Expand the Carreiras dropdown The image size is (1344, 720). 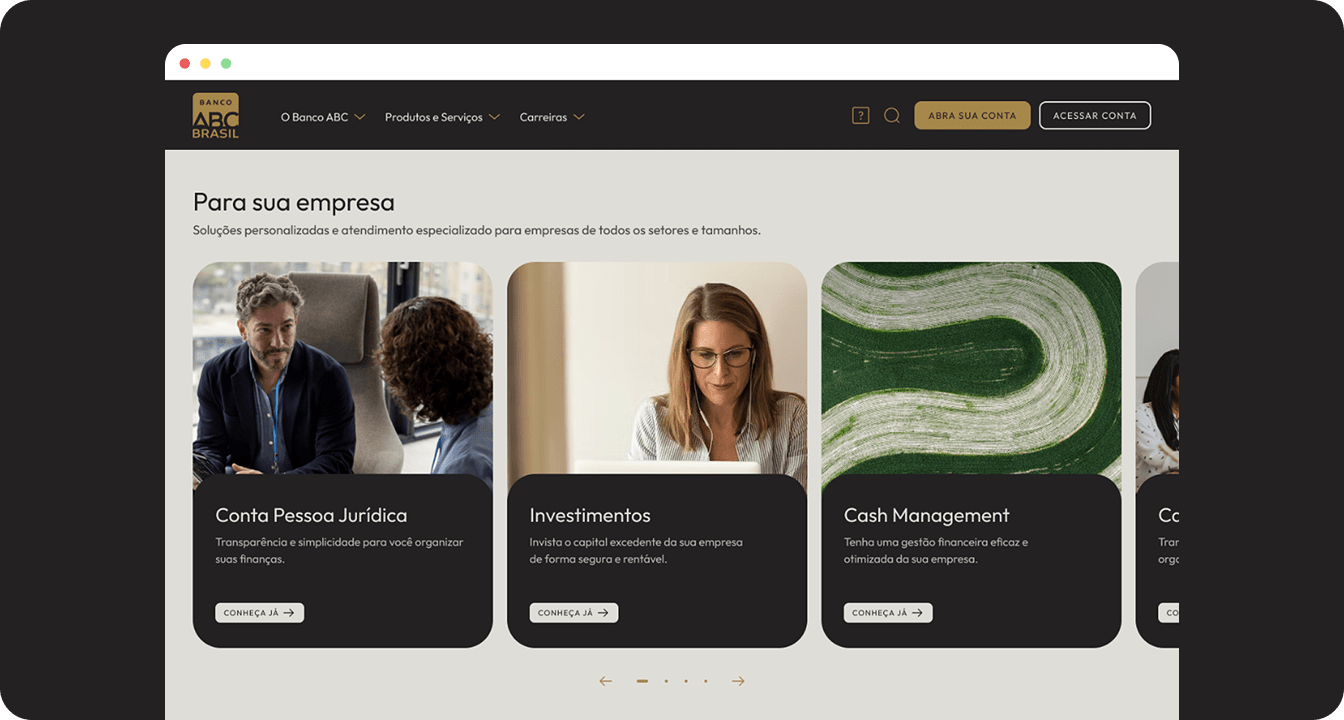click(x=552, y=117)
